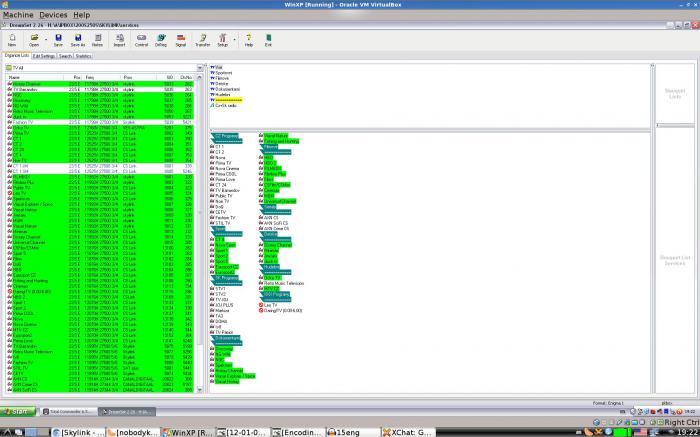The image size is (700, 437).
Task: Open a settings file via Open icon
Action: tap(34, 40)
